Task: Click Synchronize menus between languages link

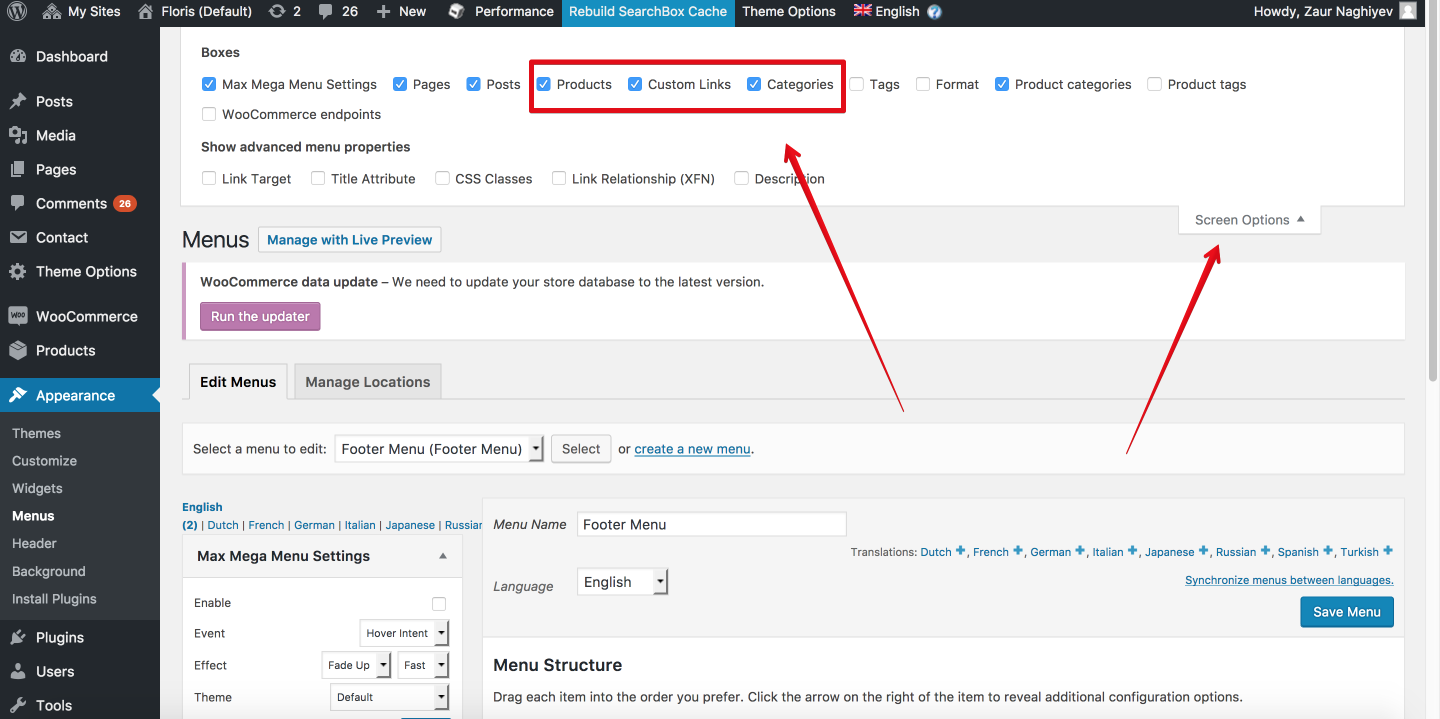Action: 1289,580
